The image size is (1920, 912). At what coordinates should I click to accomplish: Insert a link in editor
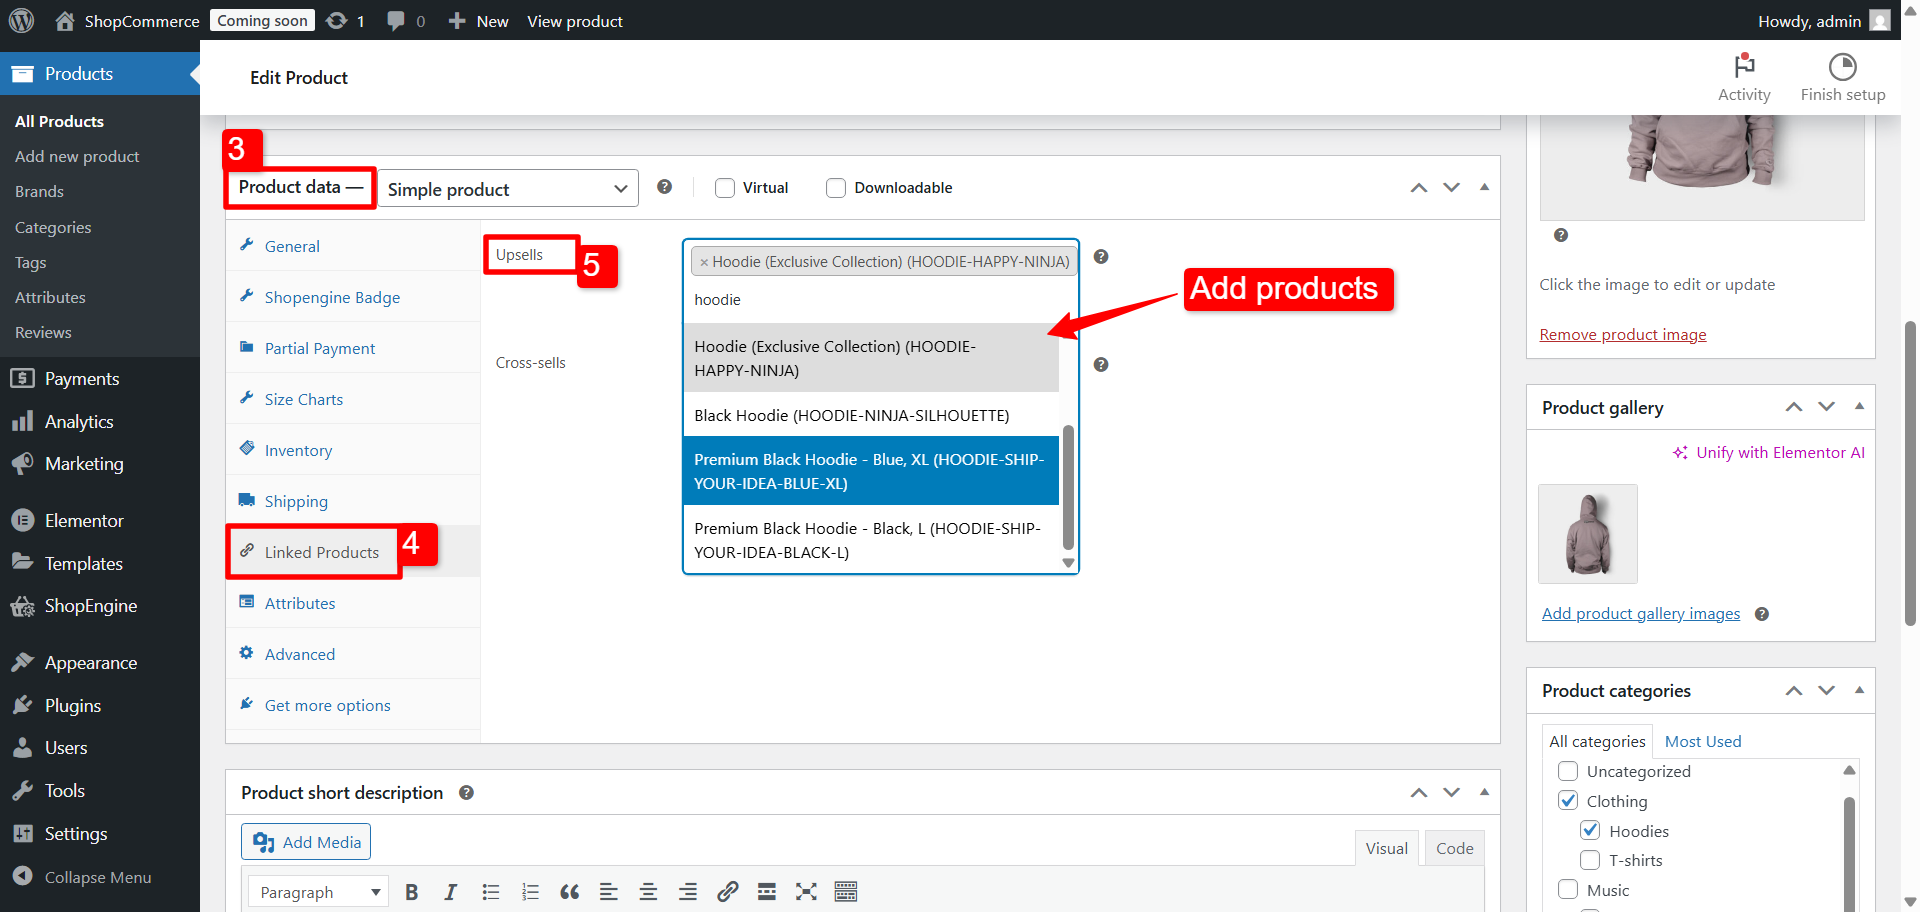pyautogui.click(x=728, y=892)
